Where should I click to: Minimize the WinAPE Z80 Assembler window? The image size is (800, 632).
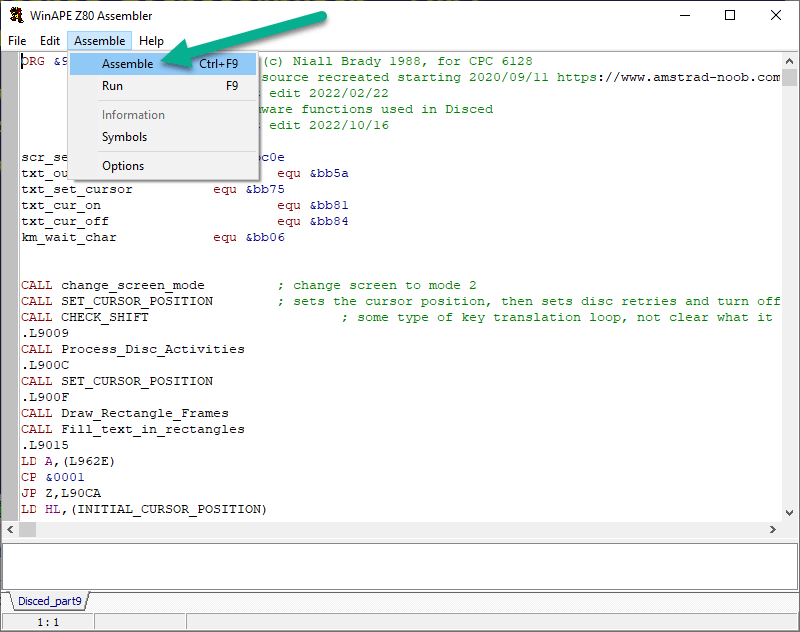click(x=685, y=15)
